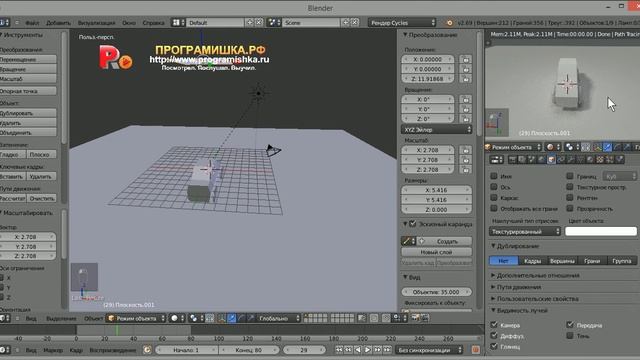
Task: Open the Добавить menu
Action: click(58, 23)
